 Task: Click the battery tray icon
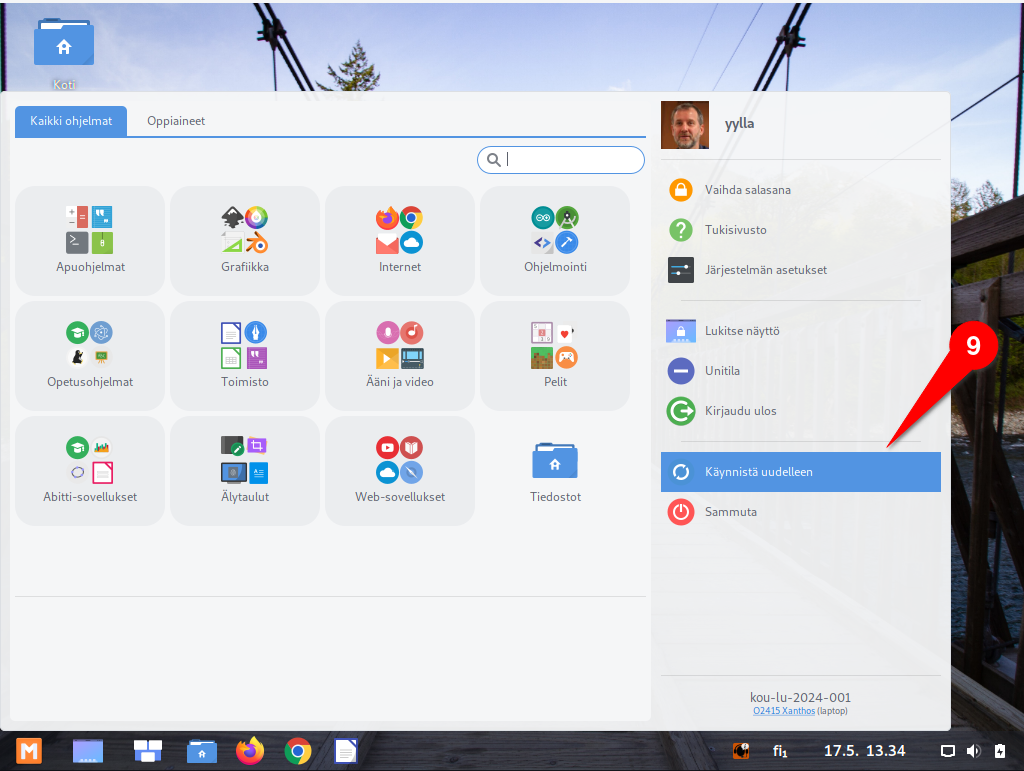pyautogui.click(x=999, y=751)
